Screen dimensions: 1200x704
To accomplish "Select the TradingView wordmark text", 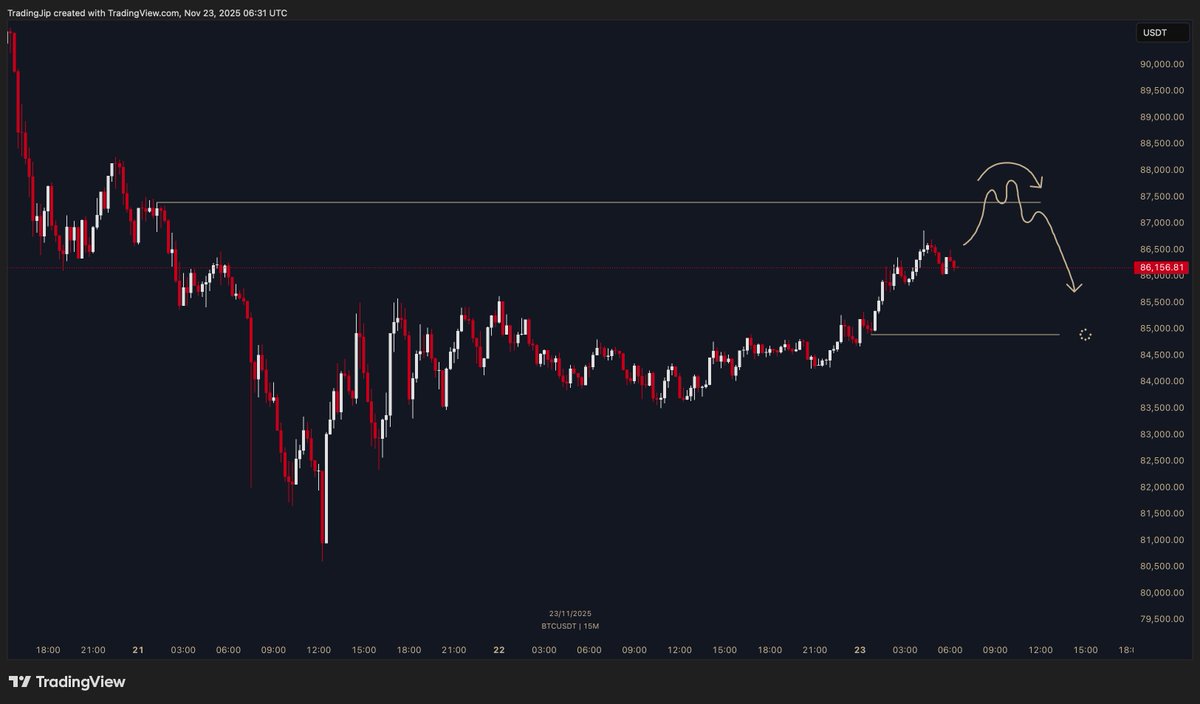I will click(x=81, y=682).
